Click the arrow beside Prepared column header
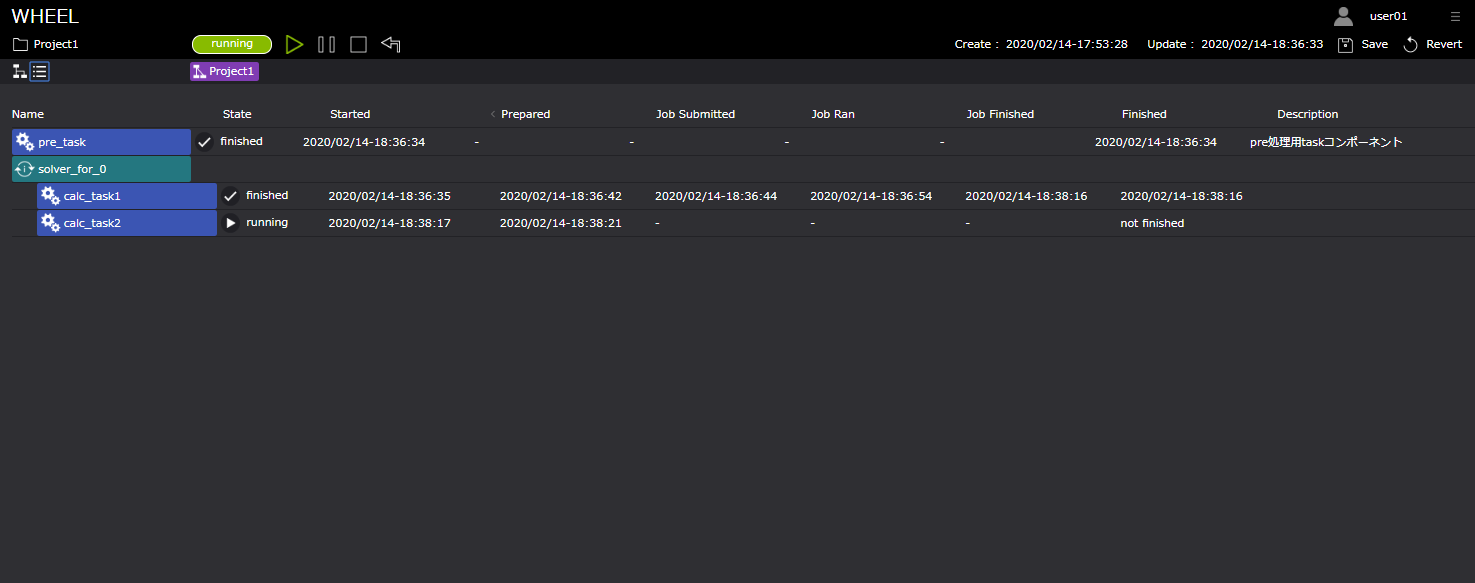The height and width of the screenshot is (583, 1475). click(493, 114)
